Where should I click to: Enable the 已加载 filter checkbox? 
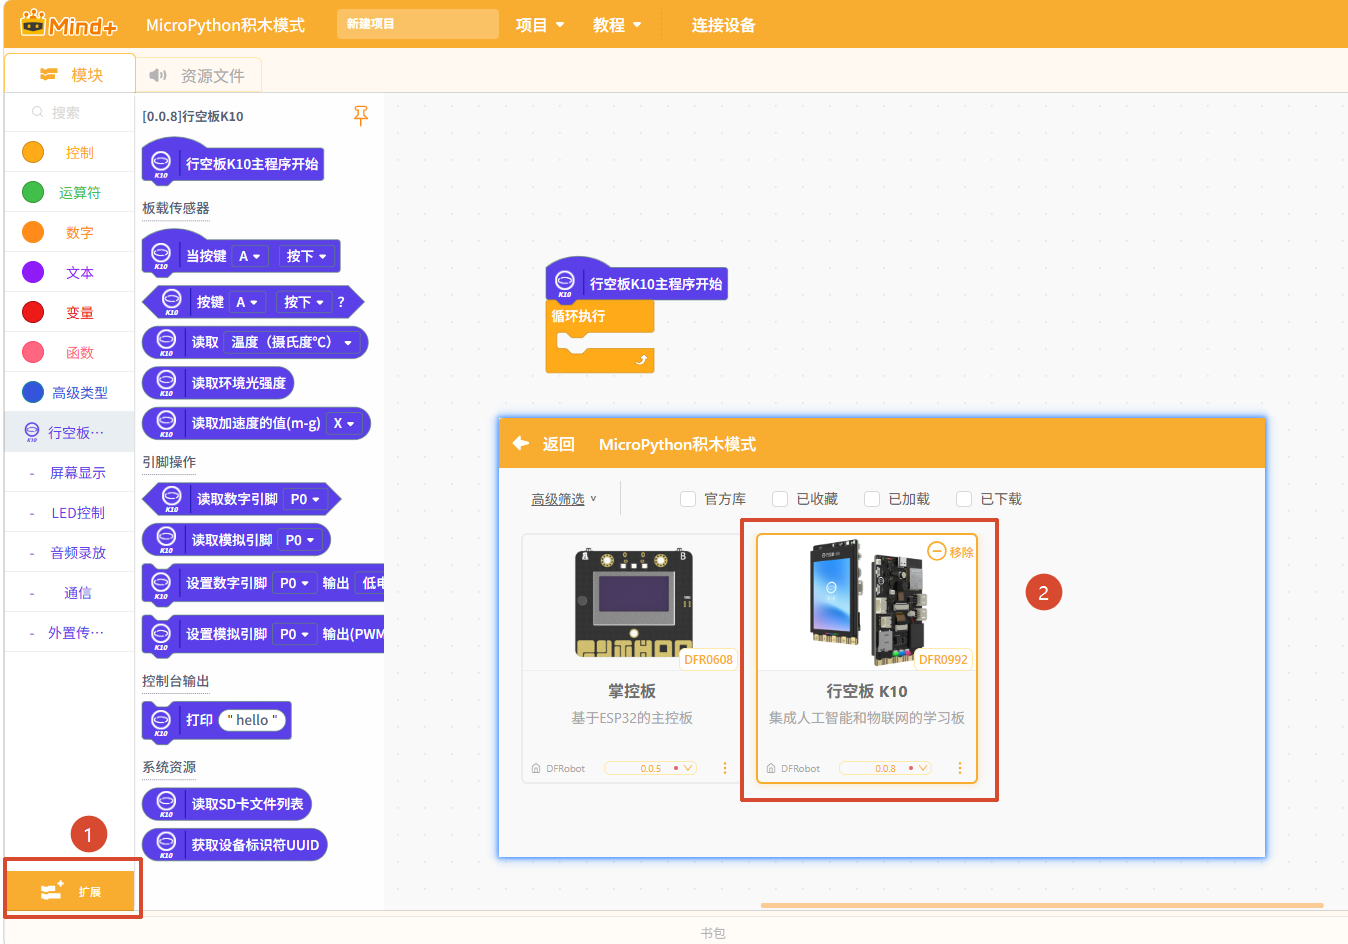click(x=872, y=499)
